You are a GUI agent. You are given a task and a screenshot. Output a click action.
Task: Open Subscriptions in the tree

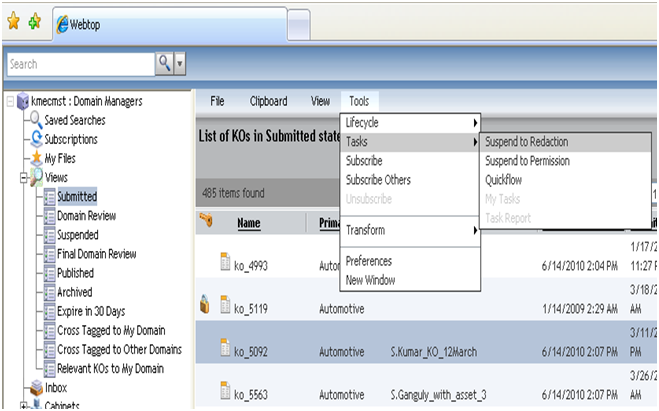(71, 139)
